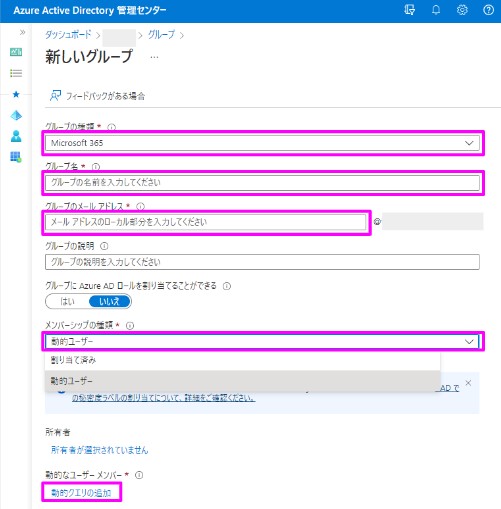Open All services list icon in sidebar
Viewport: 501px width, 509px height.
point(16,73)
